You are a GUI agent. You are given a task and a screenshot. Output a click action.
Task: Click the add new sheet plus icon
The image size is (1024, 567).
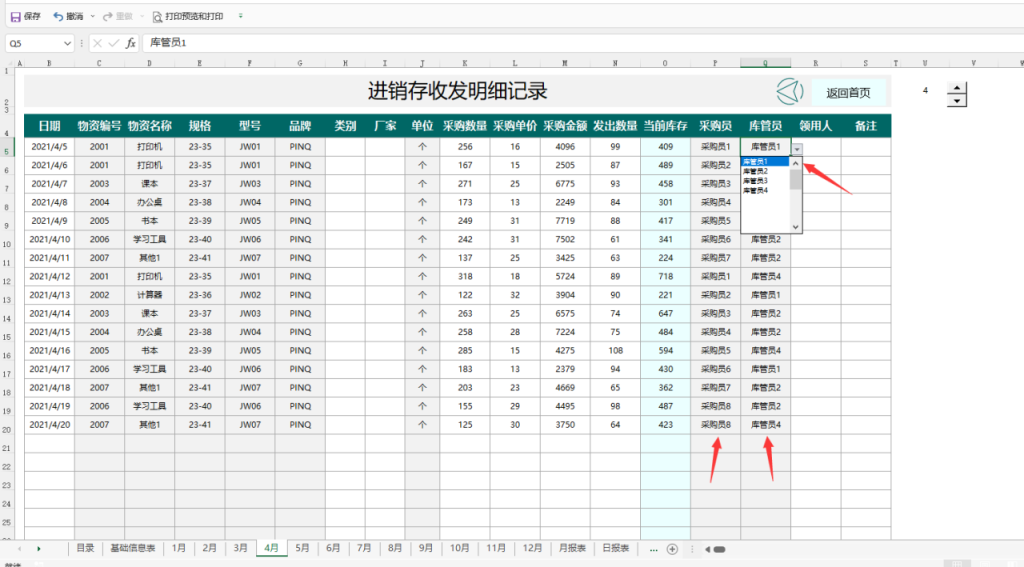coord(672,549)
